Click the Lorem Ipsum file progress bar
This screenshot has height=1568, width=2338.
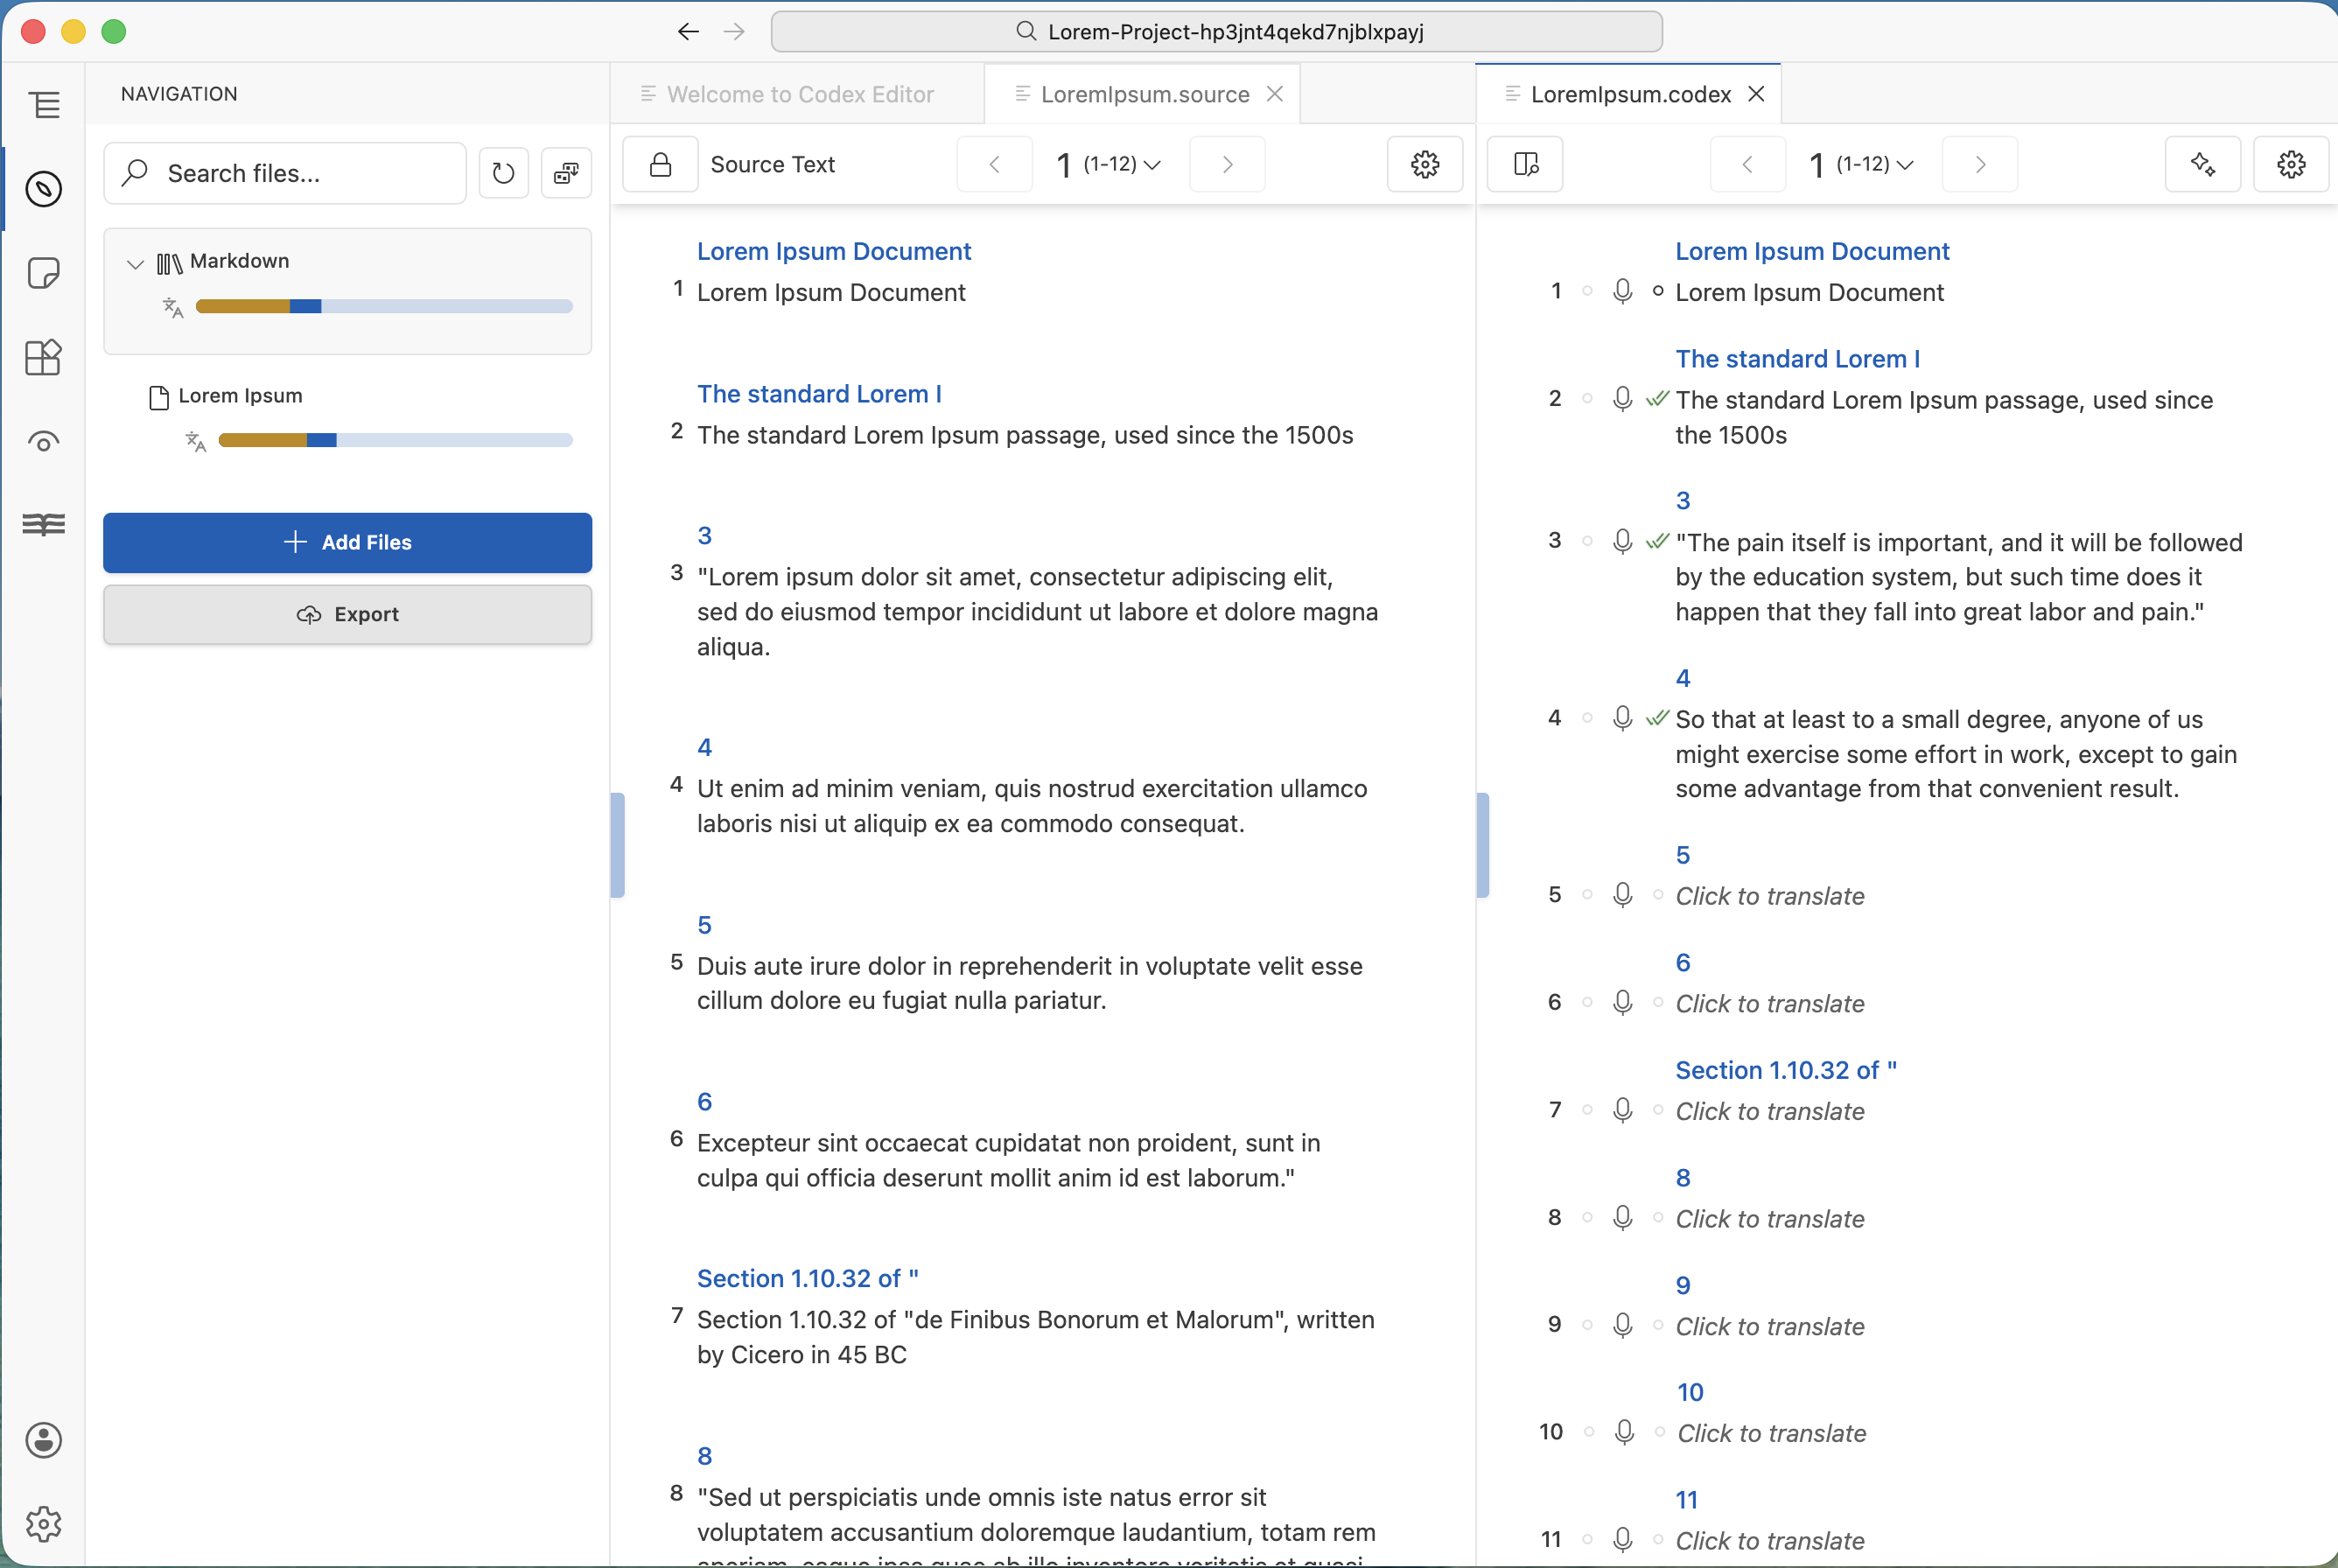(395, 440)
